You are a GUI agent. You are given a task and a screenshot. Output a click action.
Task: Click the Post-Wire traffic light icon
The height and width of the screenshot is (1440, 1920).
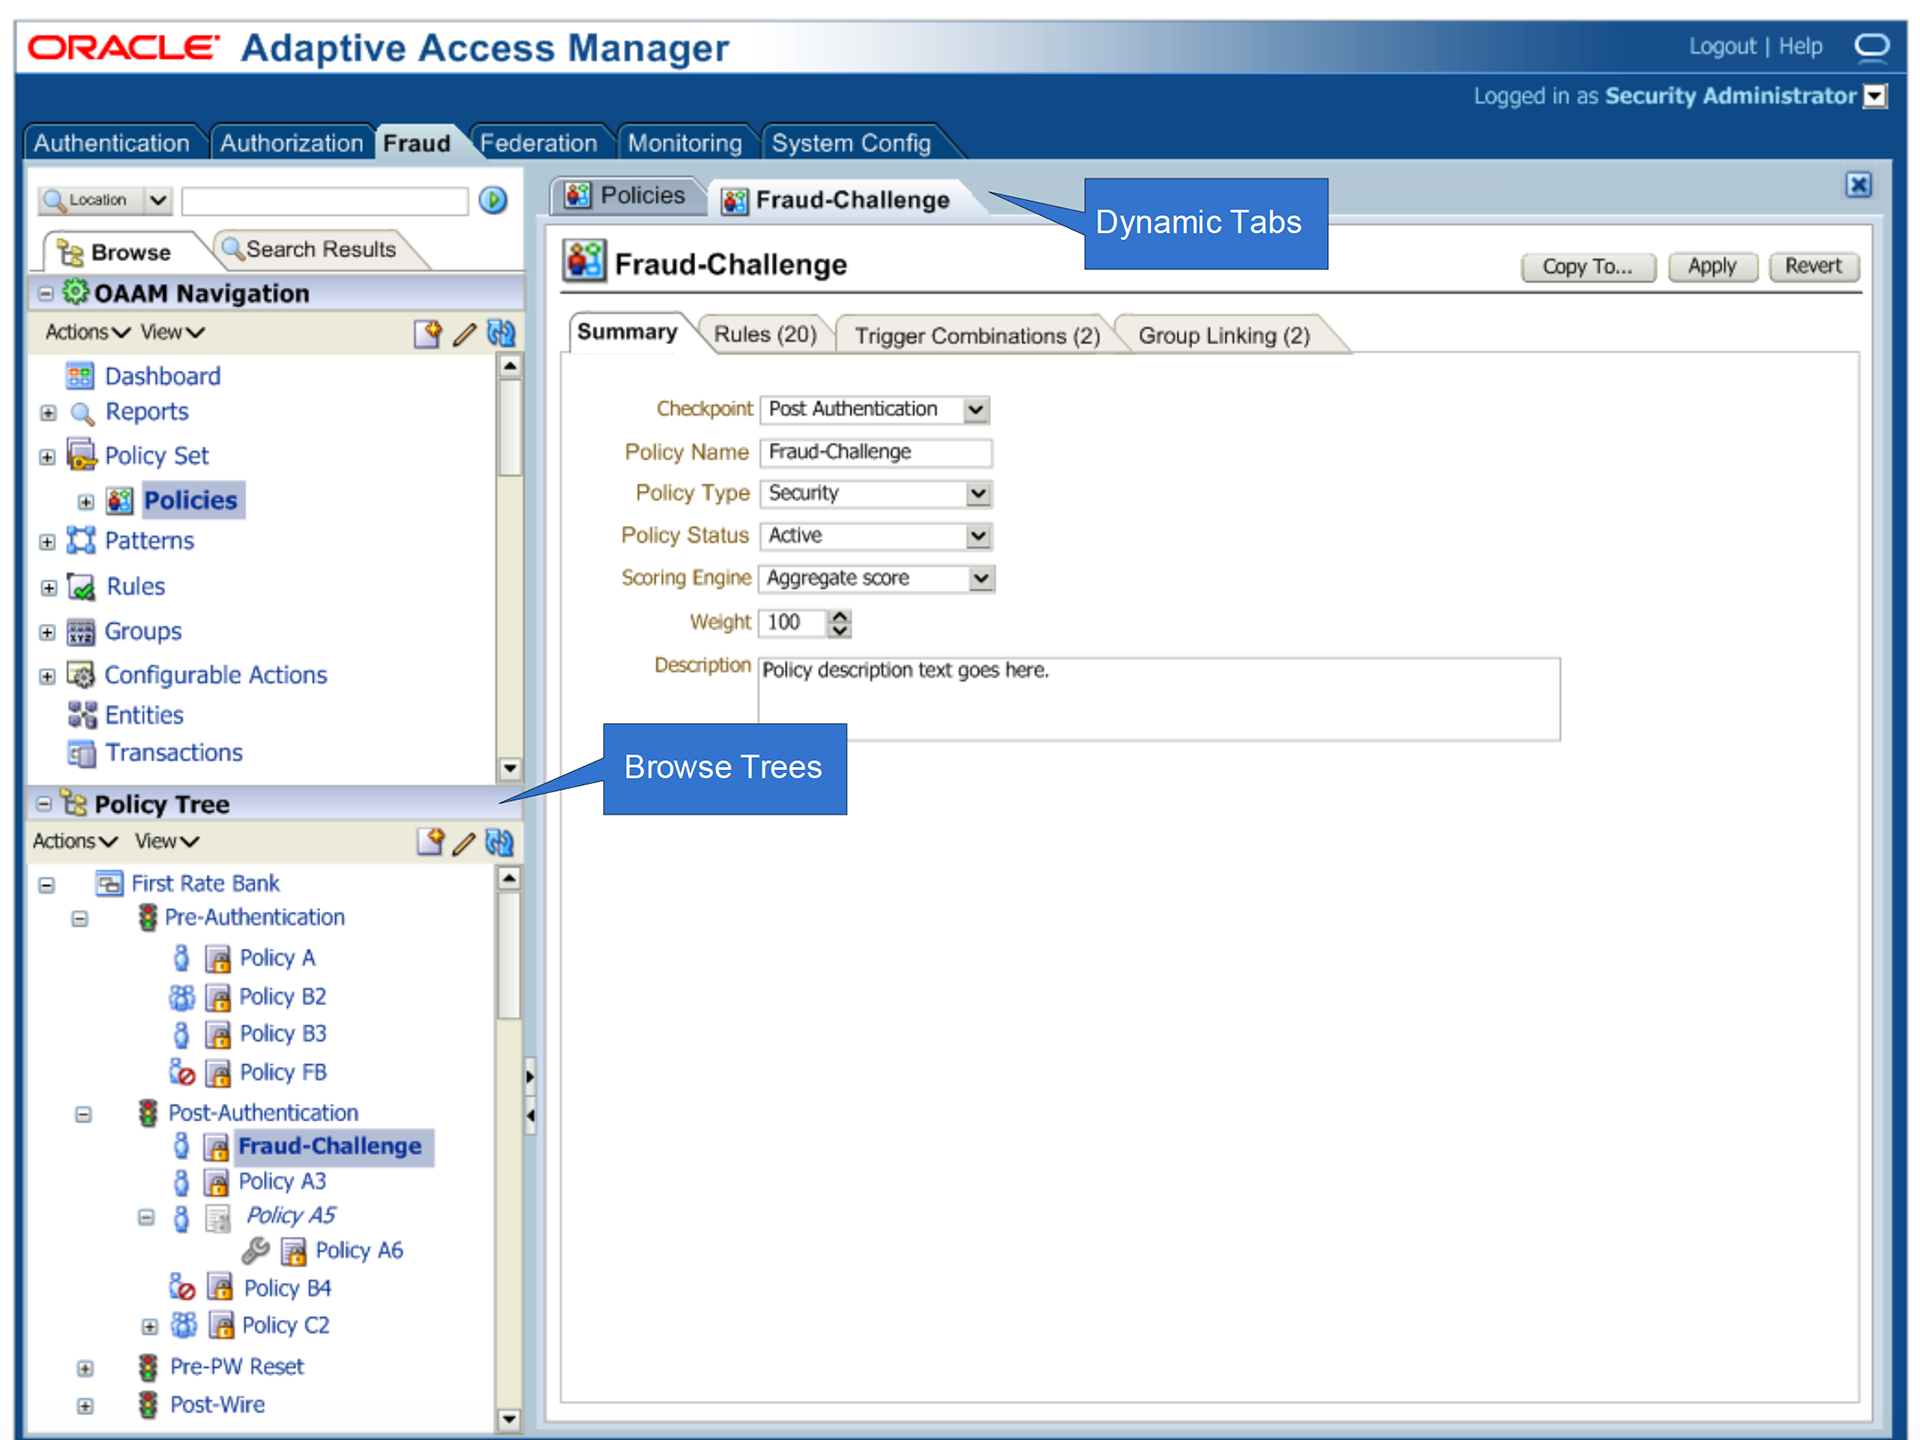point(148,1405)
